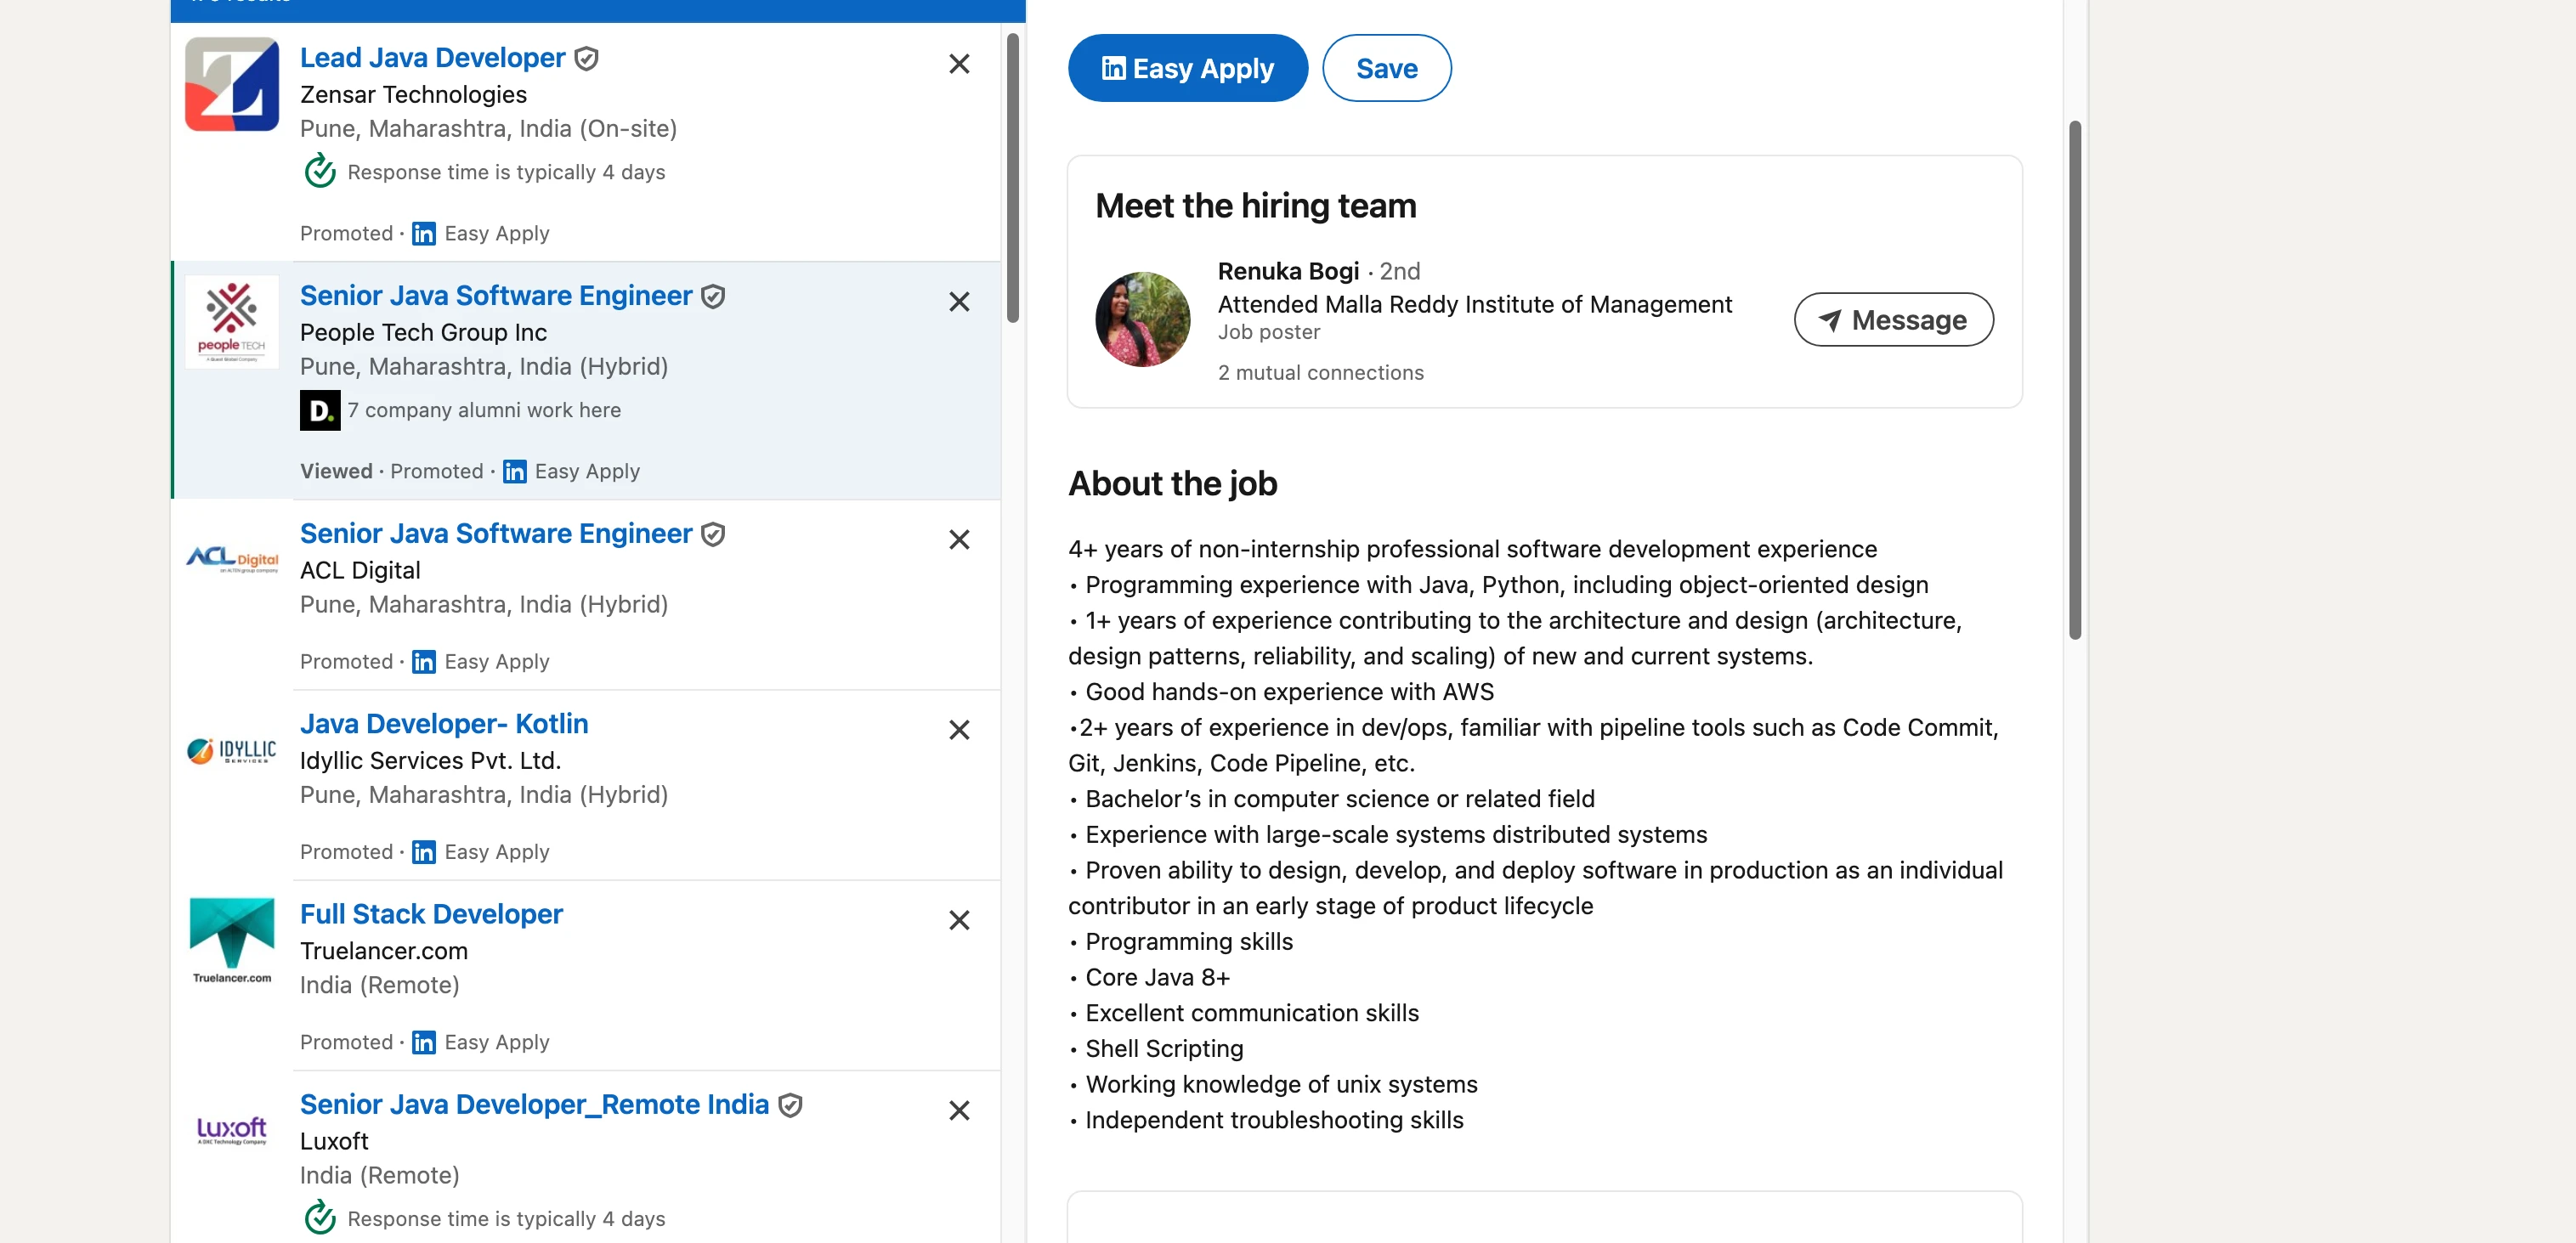Open People Tech Senior Java Software Engineer listing
The width and height of the screenshot is (2576, 1243).
(x=496, y=296)
